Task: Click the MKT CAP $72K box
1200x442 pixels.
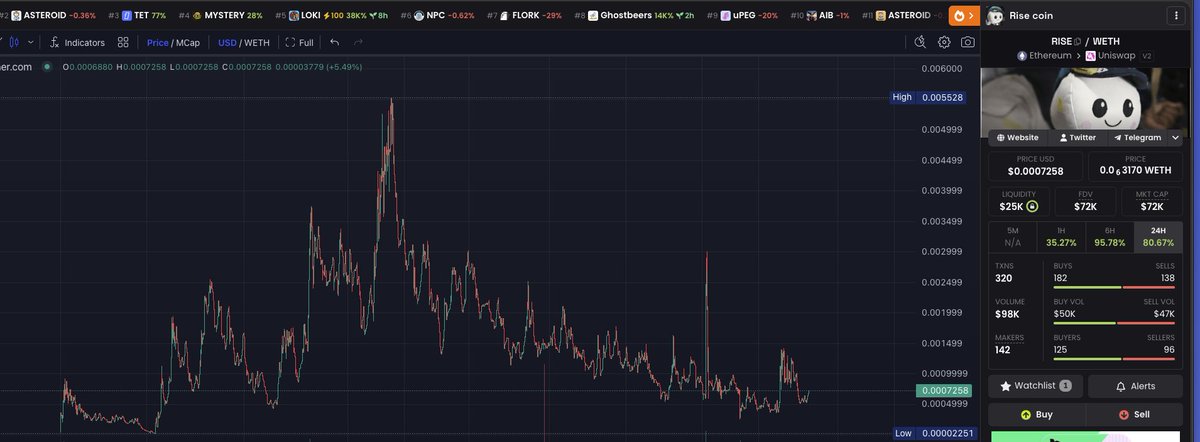Action: click(x=1151, y=201)
